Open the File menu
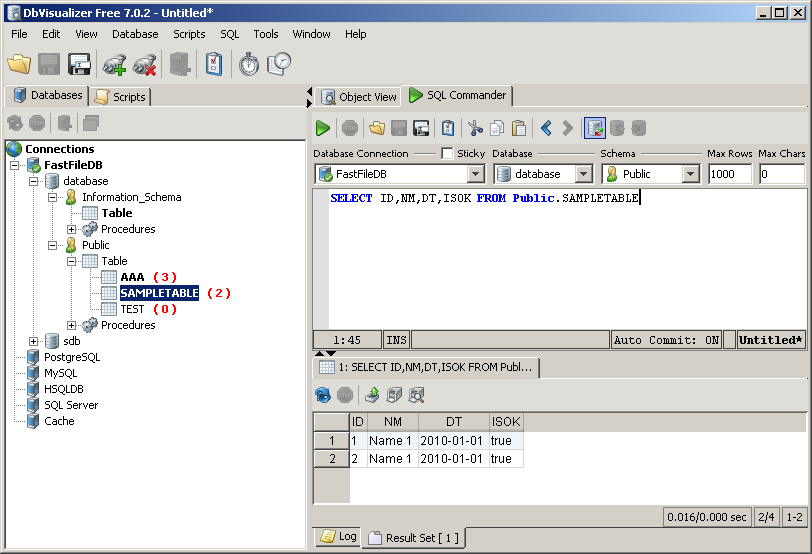Screen dimensions: 812x554 (x=19, y=34)
